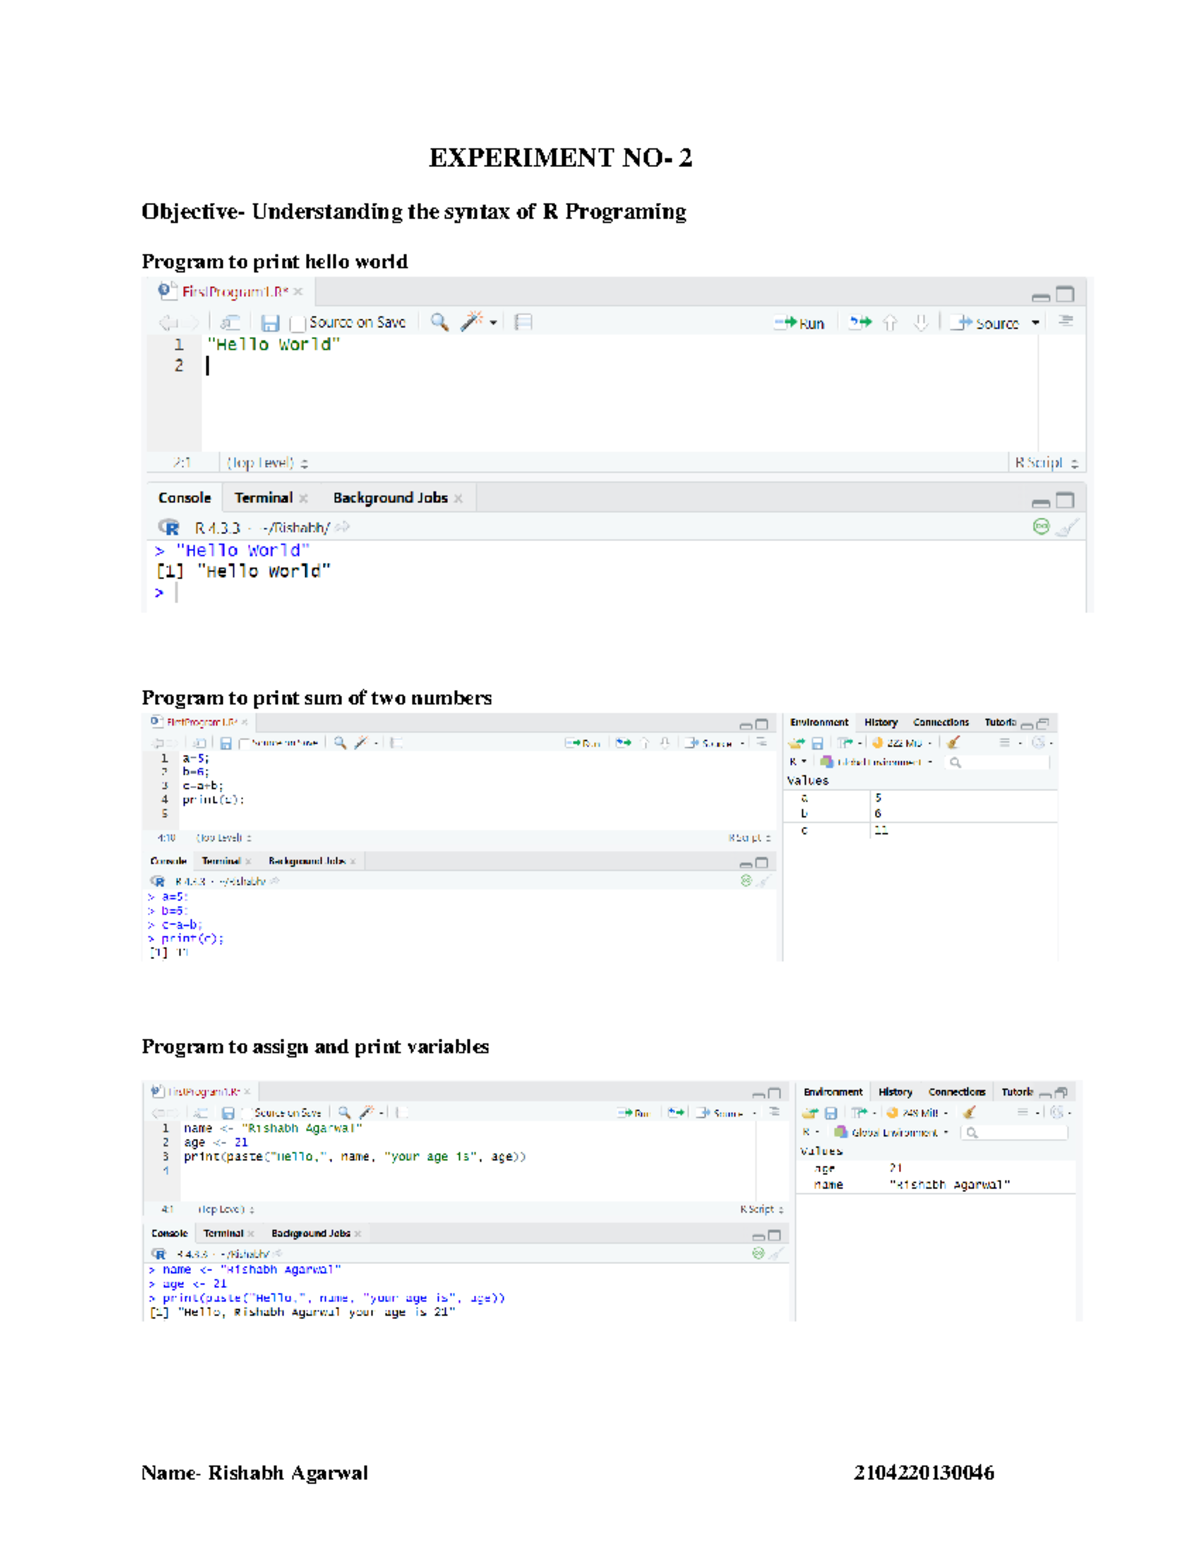This screenshot has height=1553, width=1200.
Task: Click the compile report notebook icon in first editor
Action: pos(523,322)
